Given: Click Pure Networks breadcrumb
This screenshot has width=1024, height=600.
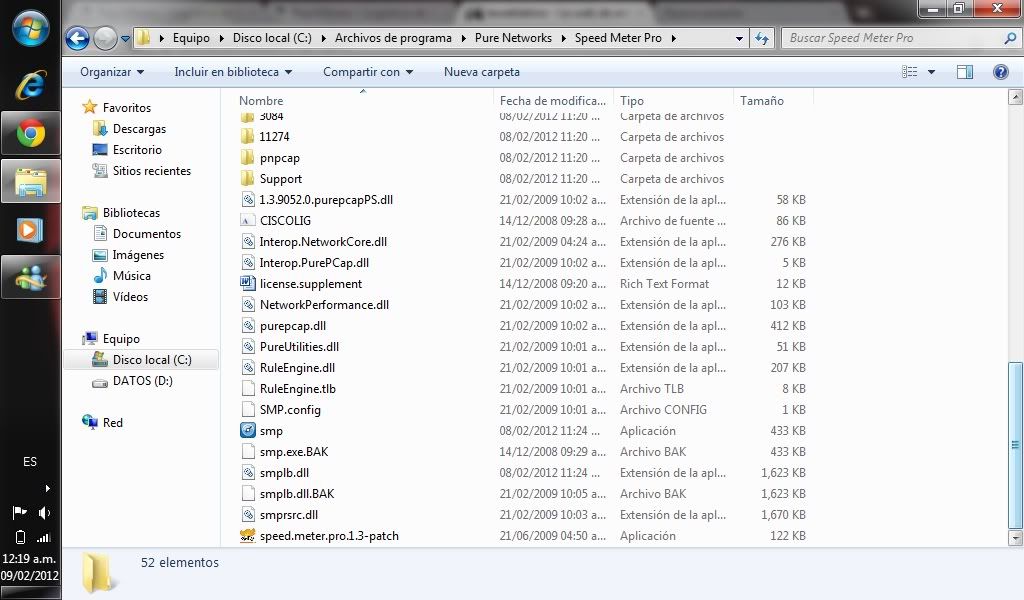Looking at the screenshot, I should point(513,38).
